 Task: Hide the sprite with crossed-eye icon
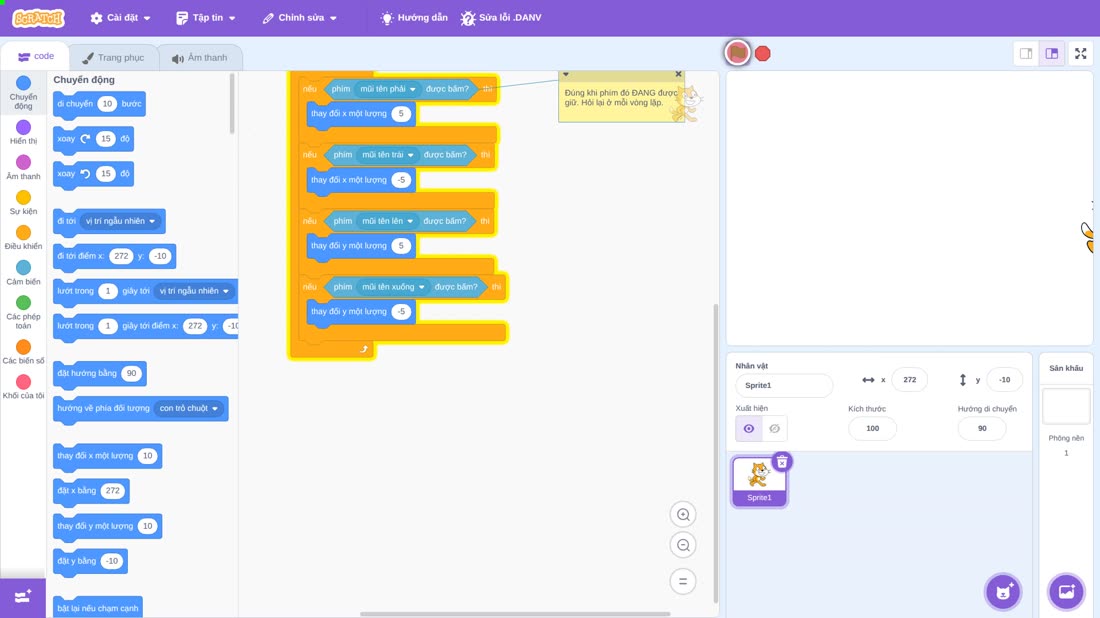774,429
